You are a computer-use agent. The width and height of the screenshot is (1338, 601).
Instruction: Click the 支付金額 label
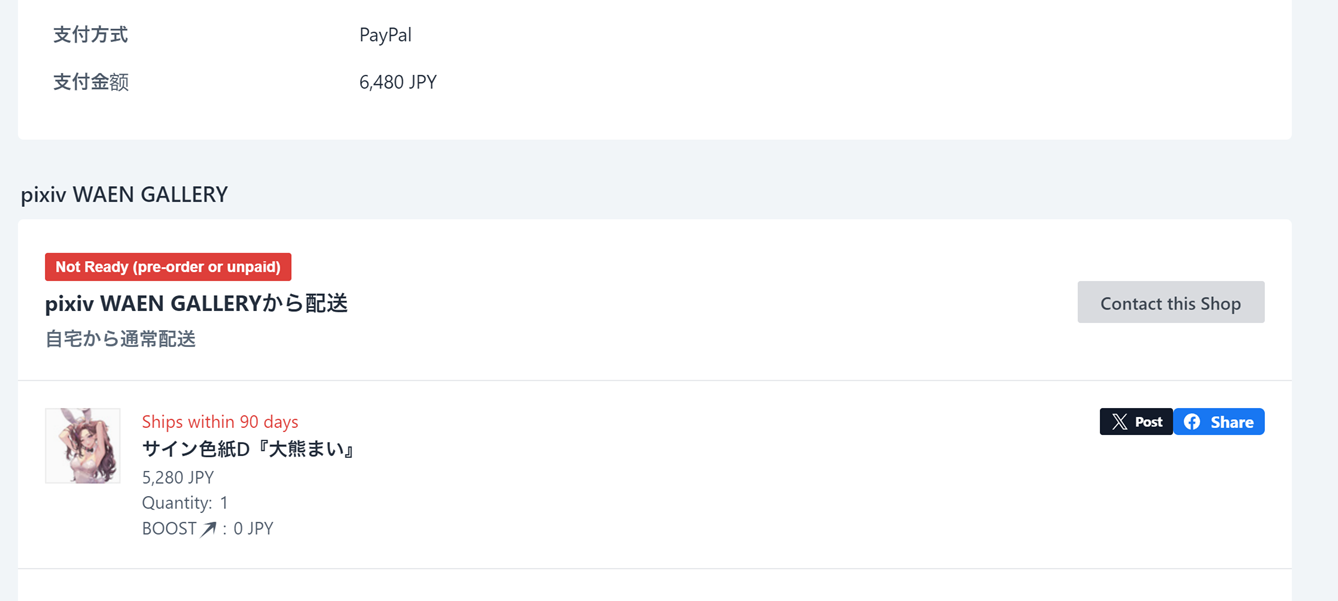tap(90, 82)
